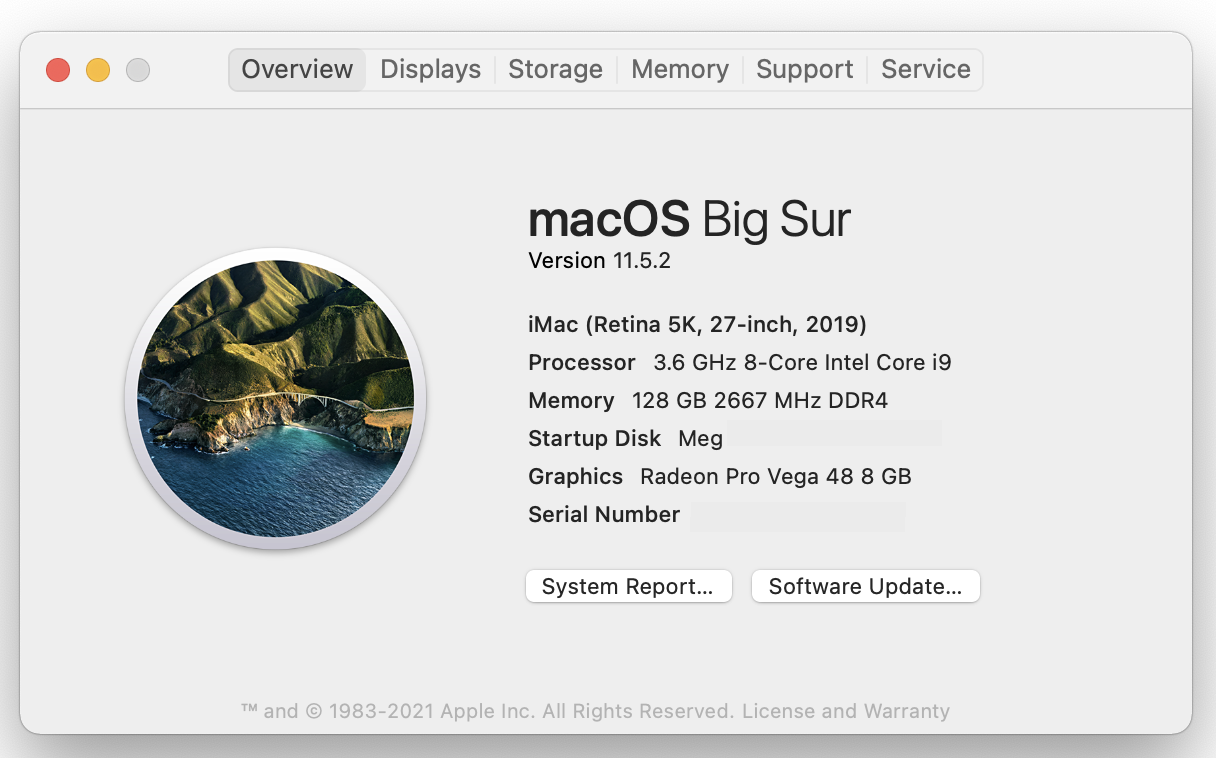
Task: Click the macOS Big Sur heading
Action: [x=689, y=219]
